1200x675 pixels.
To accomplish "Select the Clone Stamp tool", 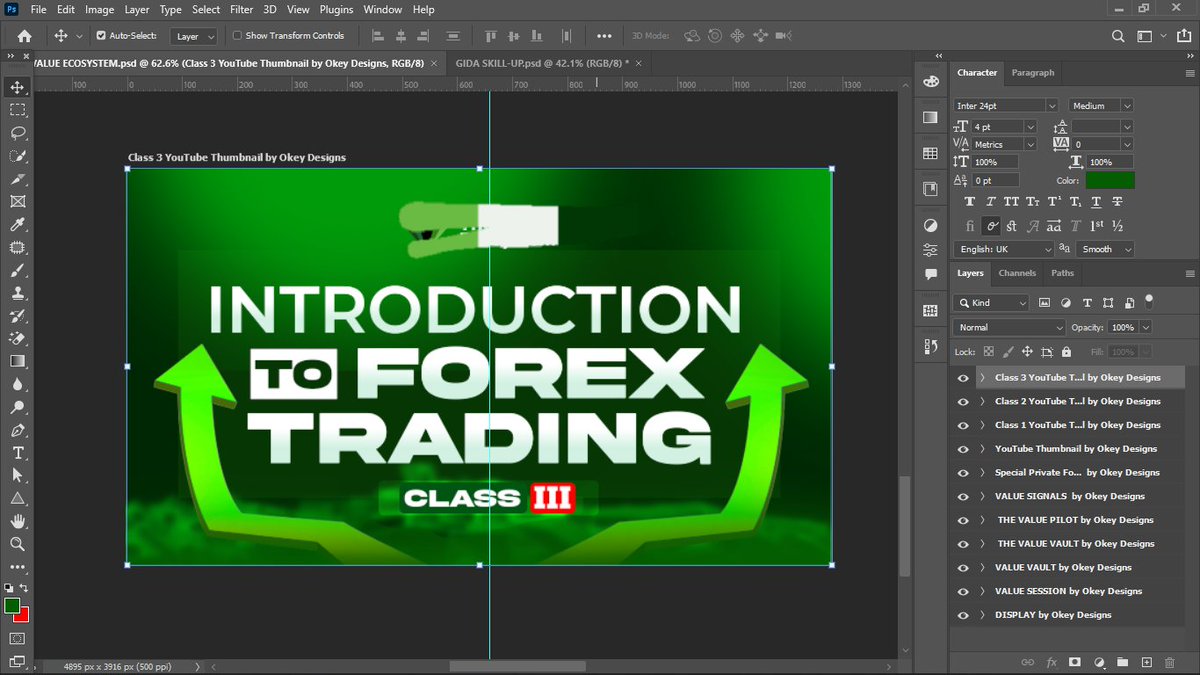I will 17,293.
